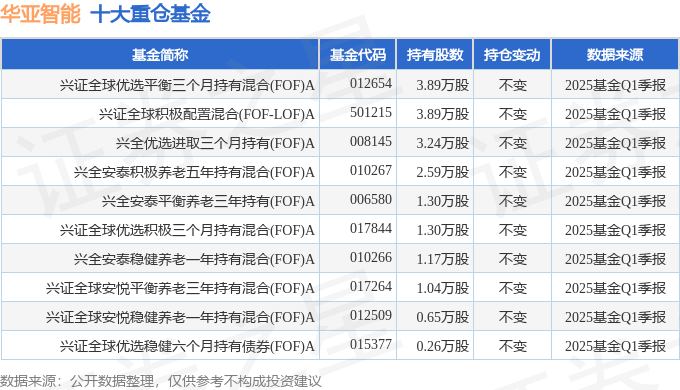Open fund 兴证全球优选平衡三个月持有混合(FOF)A
This screenshot has width=680, height=390.
point(187,85)
